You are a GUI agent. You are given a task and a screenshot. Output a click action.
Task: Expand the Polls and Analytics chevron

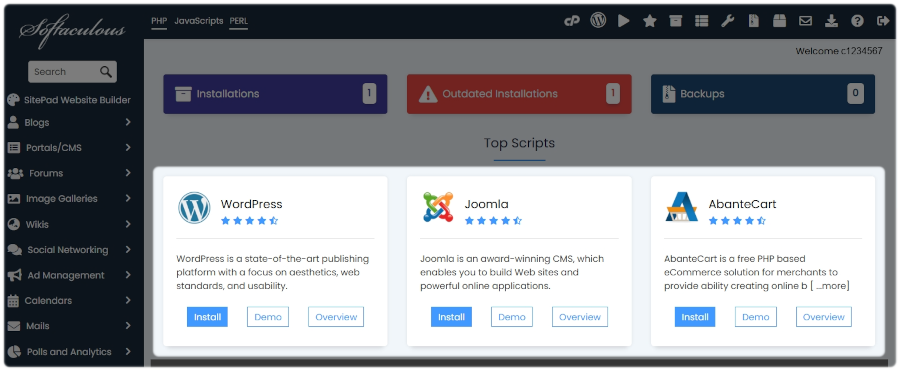(x=128, y=351)
